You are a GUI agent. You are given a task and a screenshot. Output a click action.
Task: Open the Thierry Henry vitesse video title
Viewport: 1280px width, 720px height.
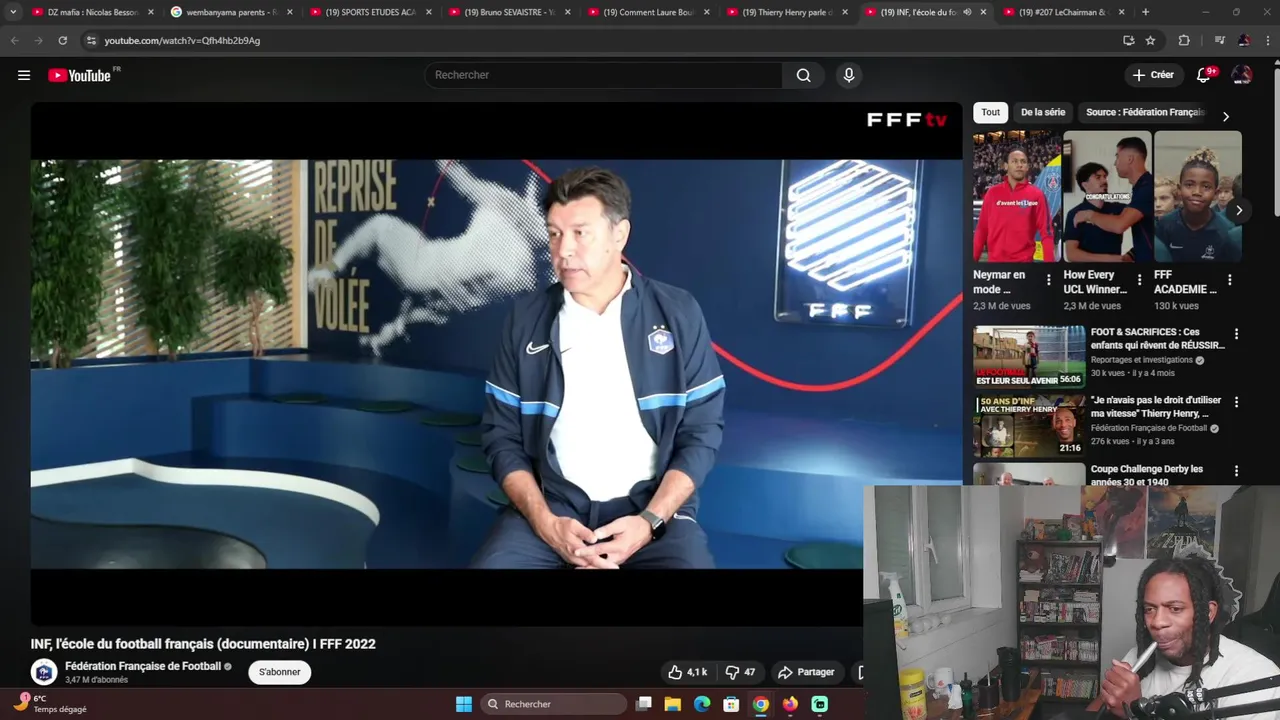(x=1156, y=406)
